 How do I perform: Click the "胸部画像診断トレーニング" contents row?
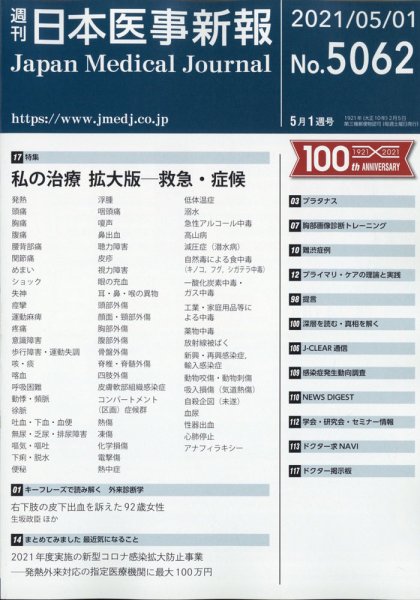click(x=352, y=226)
